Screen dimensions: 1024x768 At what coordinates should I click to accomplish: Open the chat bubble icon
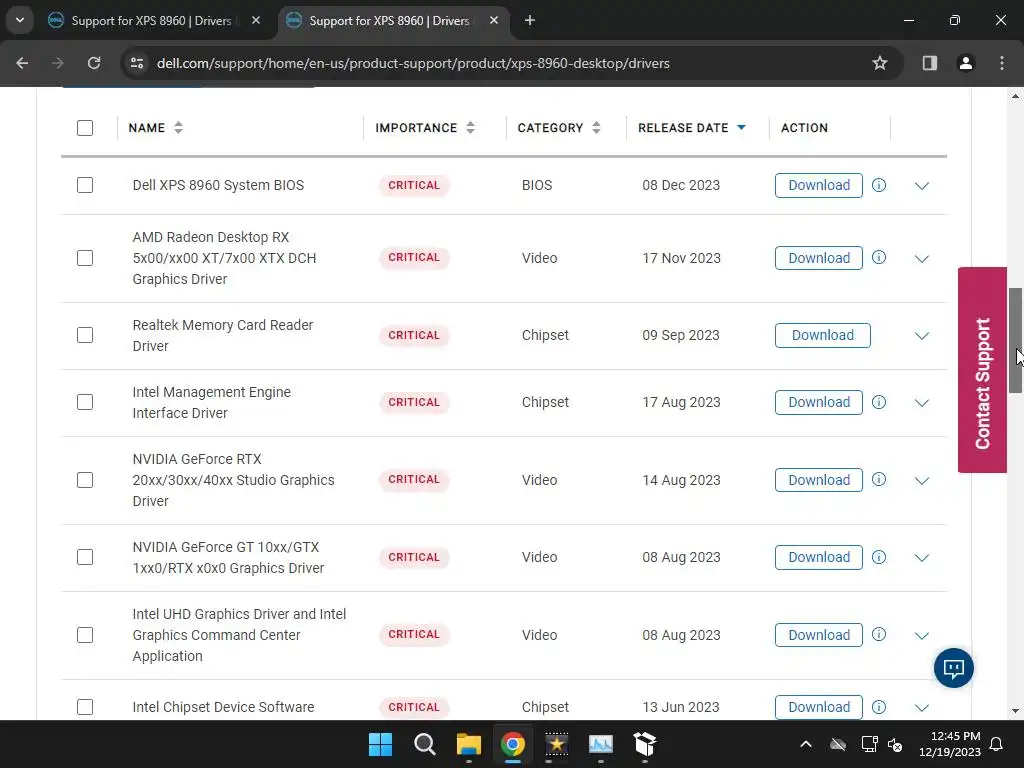(x=953, y=668)
